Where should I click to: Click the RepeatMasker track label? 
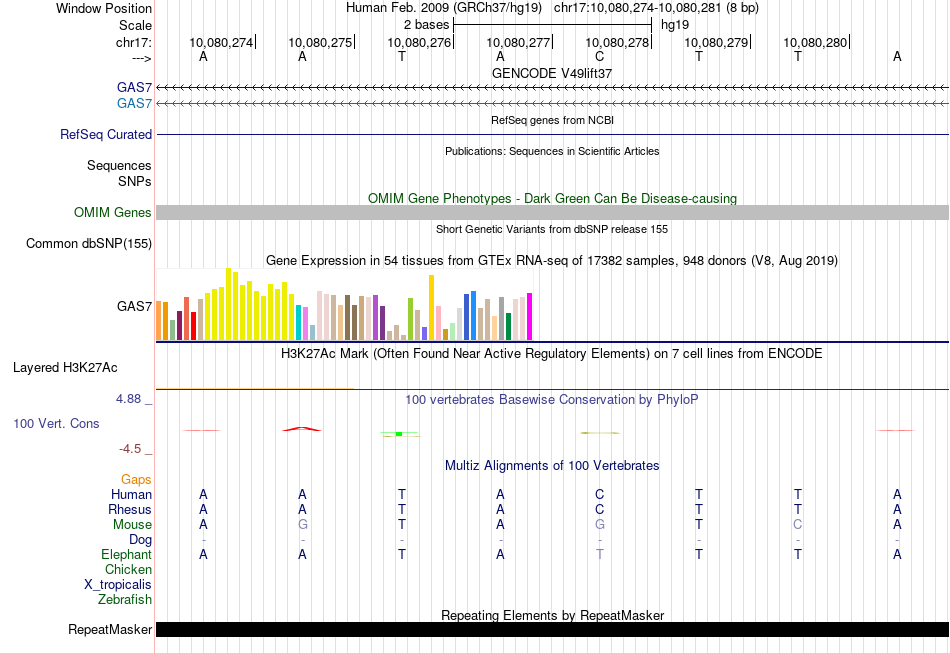110,630
